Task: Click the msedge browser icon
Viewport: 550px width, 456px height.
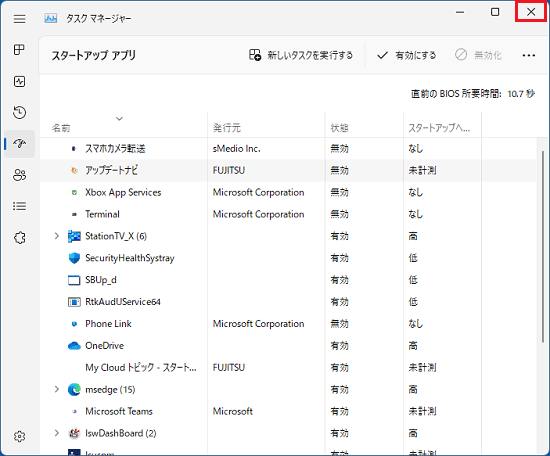Action: coord(74,390)
